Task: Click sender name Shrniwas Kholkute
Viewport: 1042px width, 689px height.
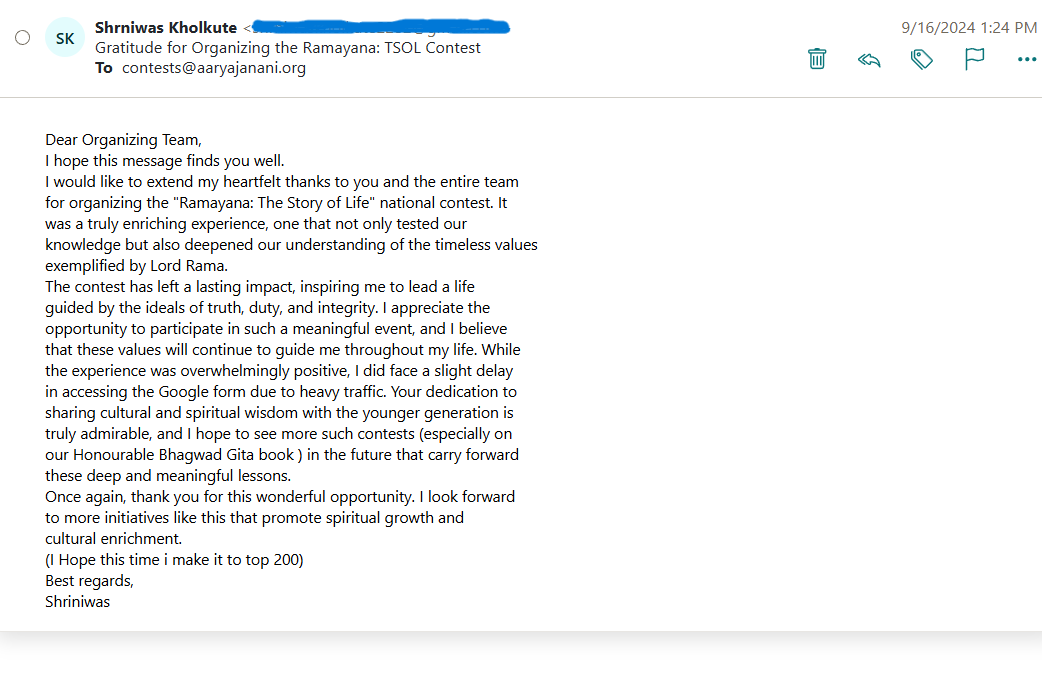Action: pyautogui.click(x=165, y=27)
